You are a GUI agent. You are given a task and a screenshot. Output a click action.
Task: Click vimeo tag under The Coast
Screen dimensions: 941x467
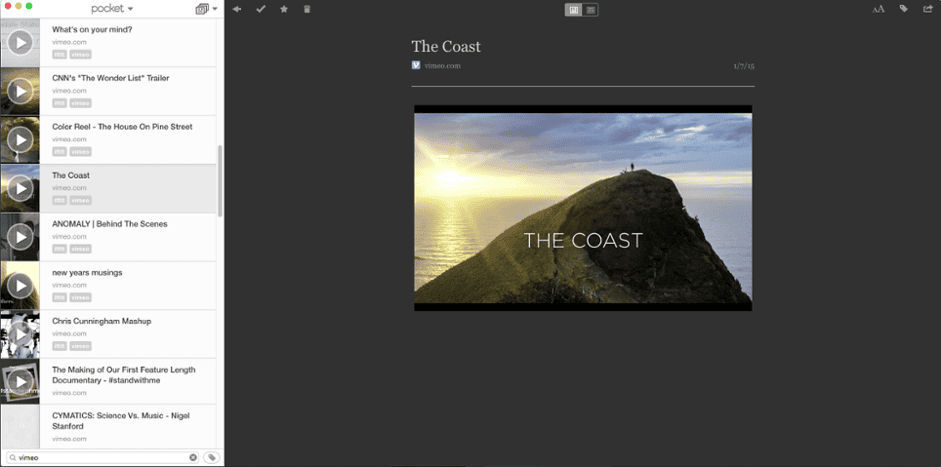(80, 200)
